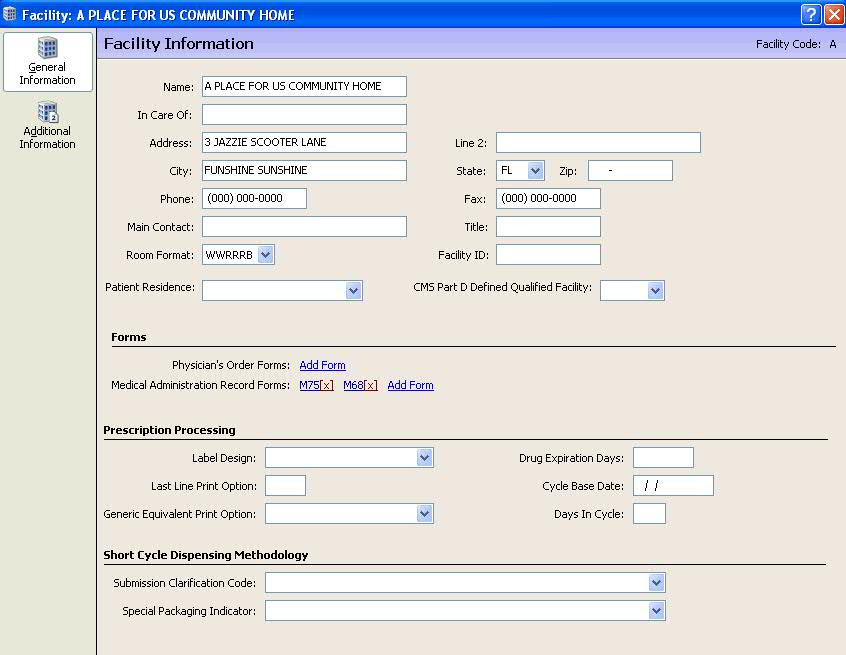Click the Drug Expiration Days field

(663, 458)
